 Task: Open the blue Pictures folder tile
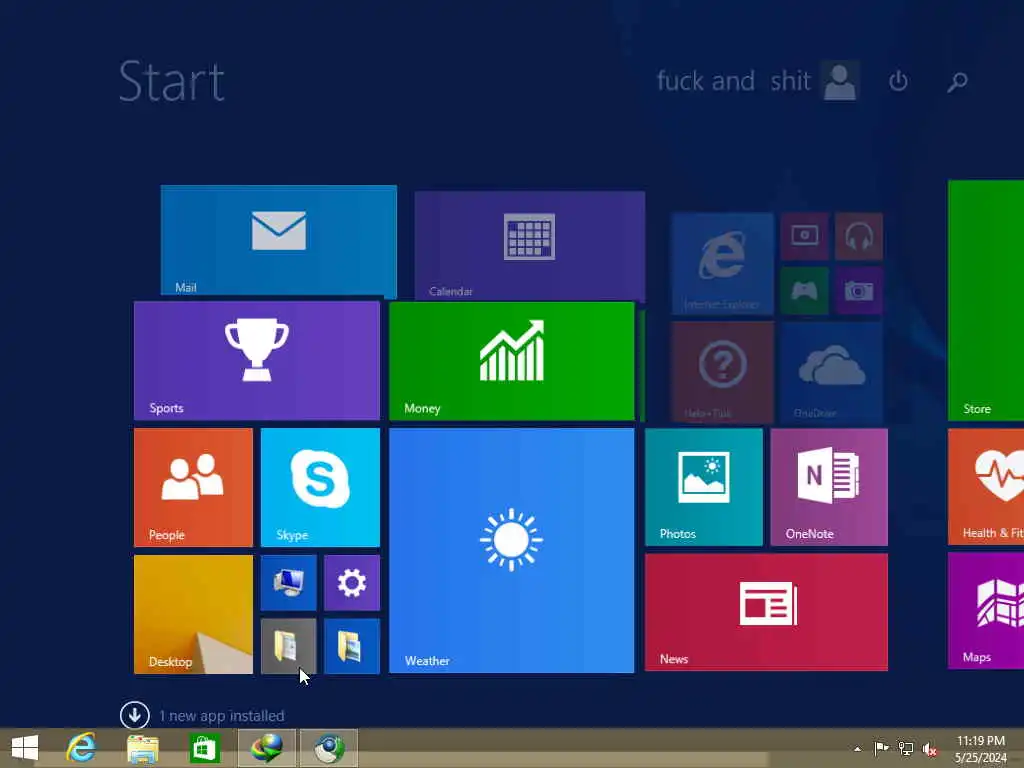[352, 646]
